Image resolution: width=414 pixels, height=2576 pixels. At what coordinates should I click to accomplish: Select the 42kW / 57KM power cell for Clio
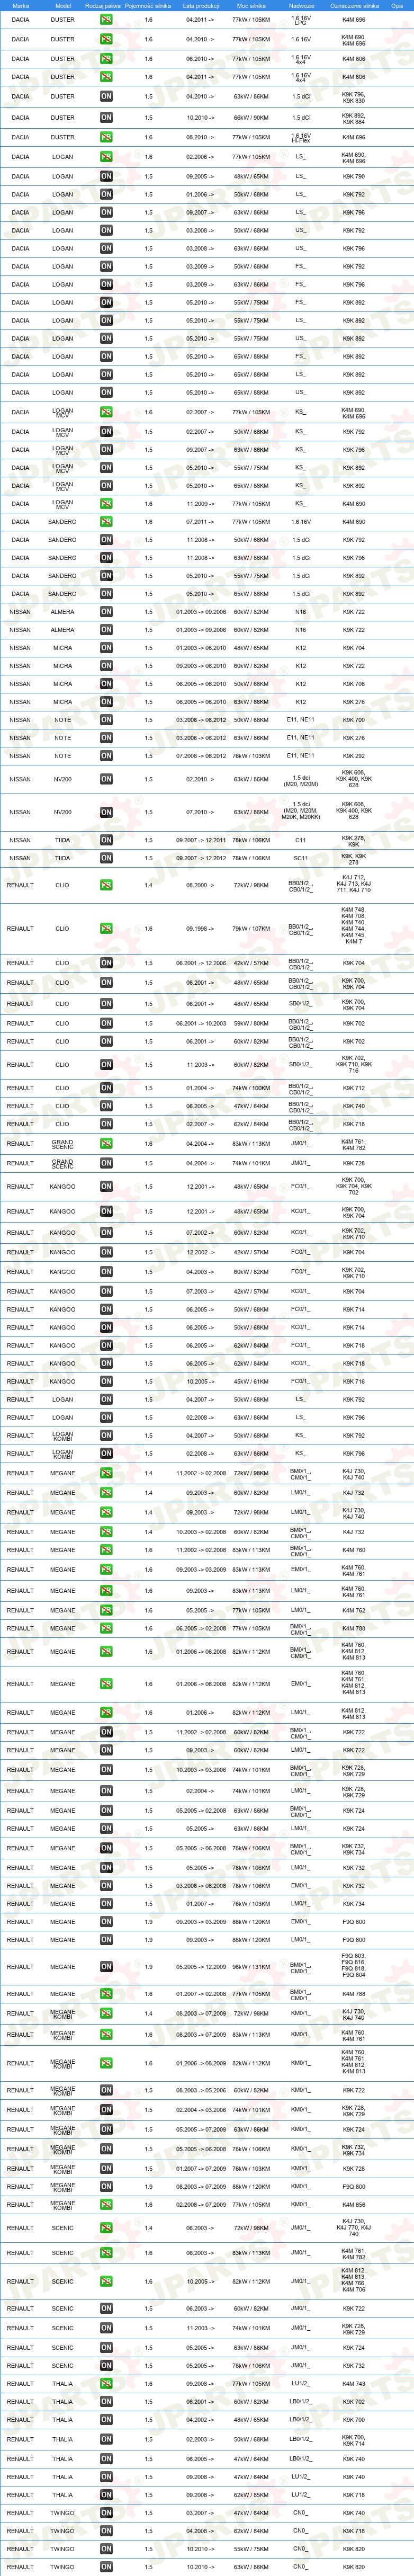pyautogui.click(x=251, y=963)
